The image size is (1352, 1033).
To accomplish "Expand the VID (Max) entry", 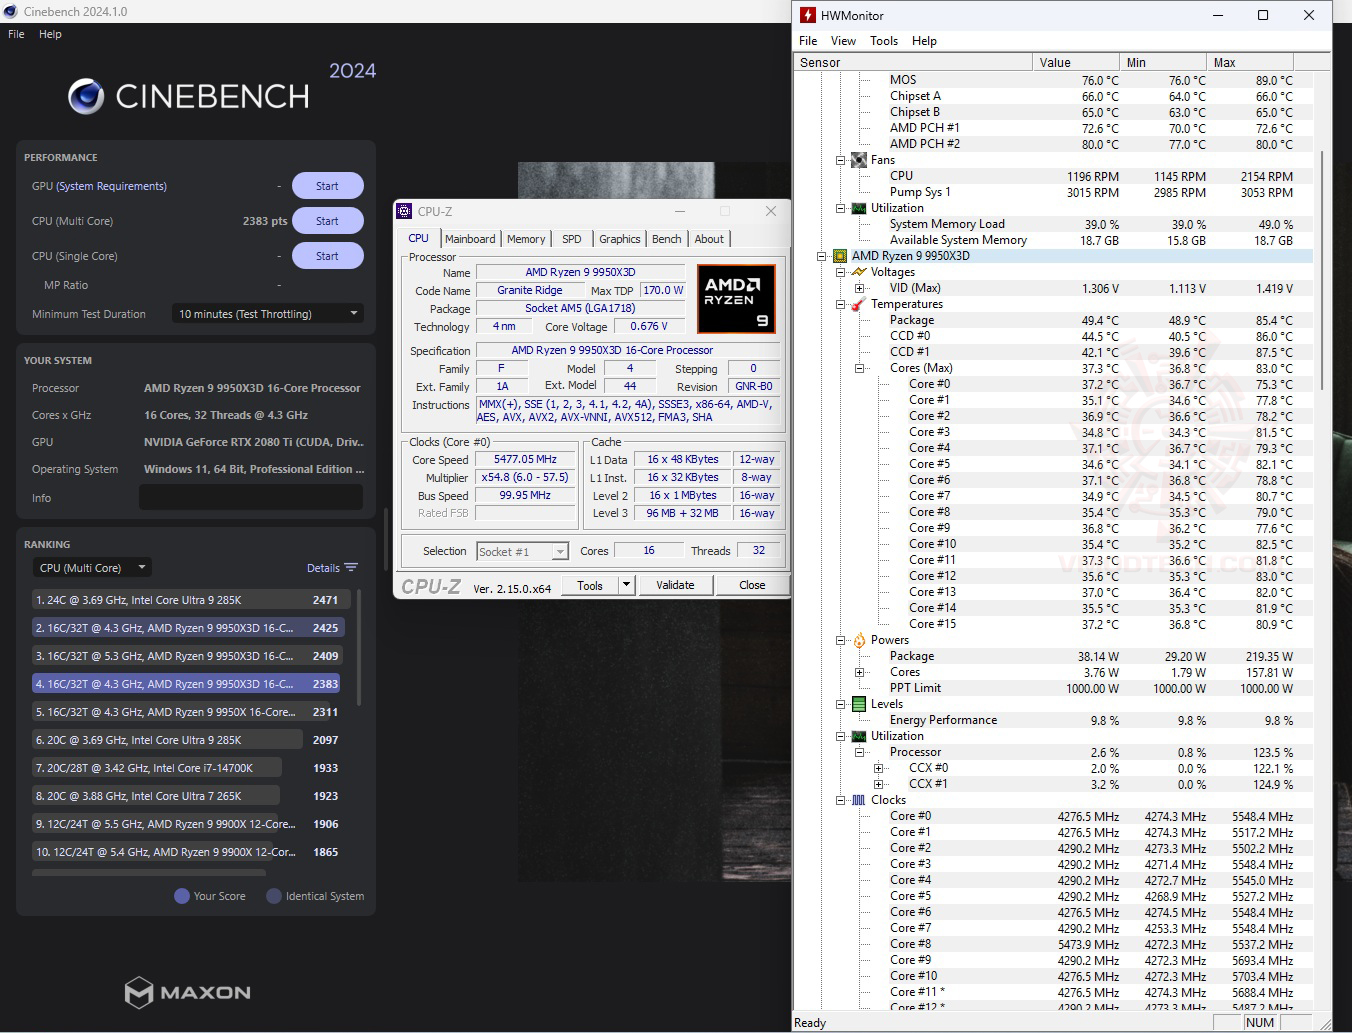I will 860,288.
